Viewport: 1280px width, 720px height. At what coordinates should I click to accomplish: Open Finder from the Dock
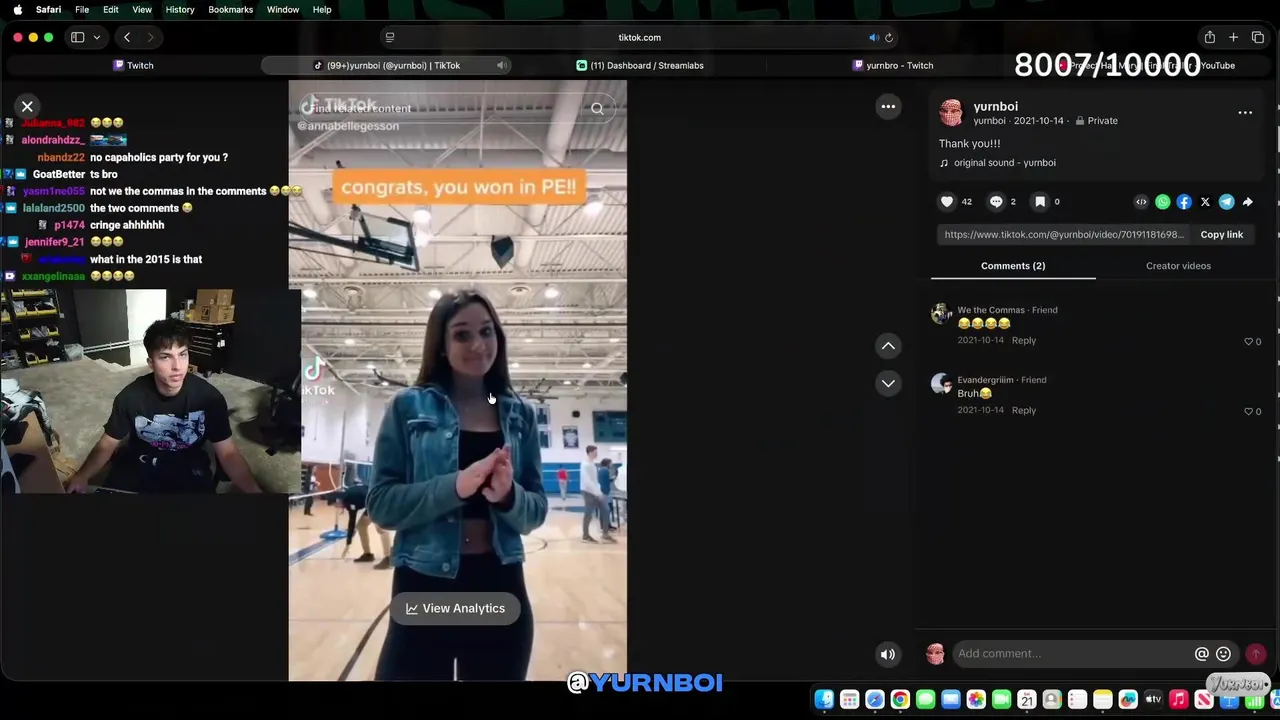tap(824, 700)
